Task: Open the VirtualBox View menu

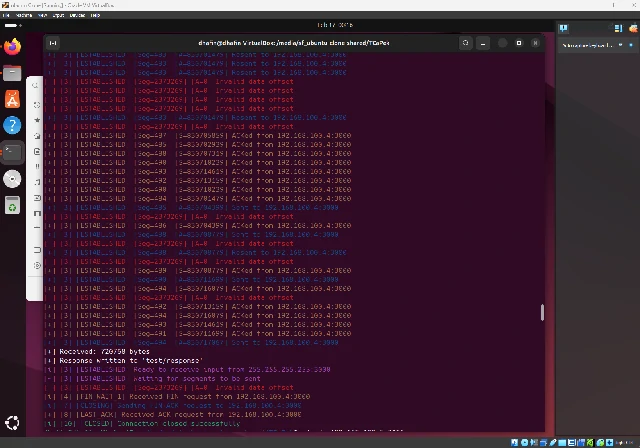Action: (42, 15)
